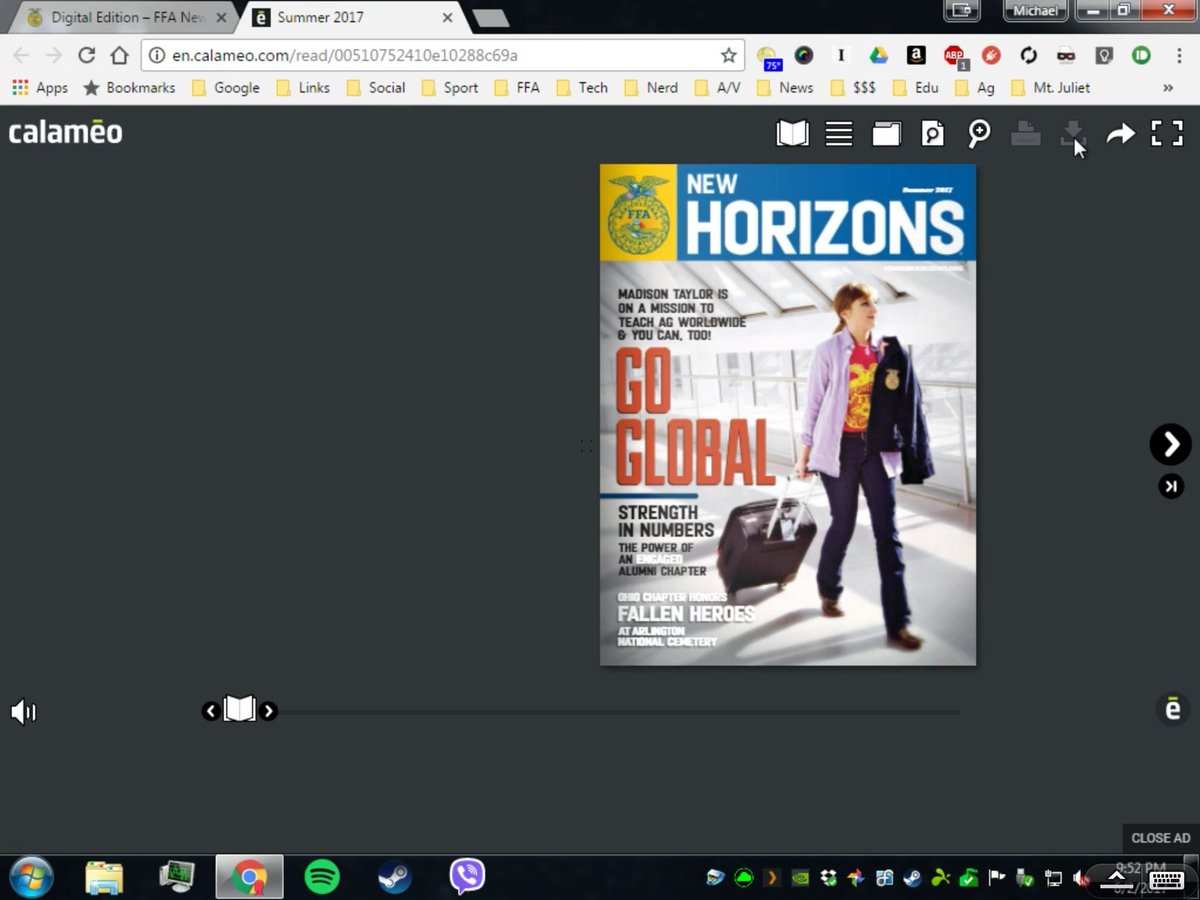Click the Dropbox tray icon
The width and height of the screenshot is (1200, 900).
pyautogui.click(x=828, y=878)
